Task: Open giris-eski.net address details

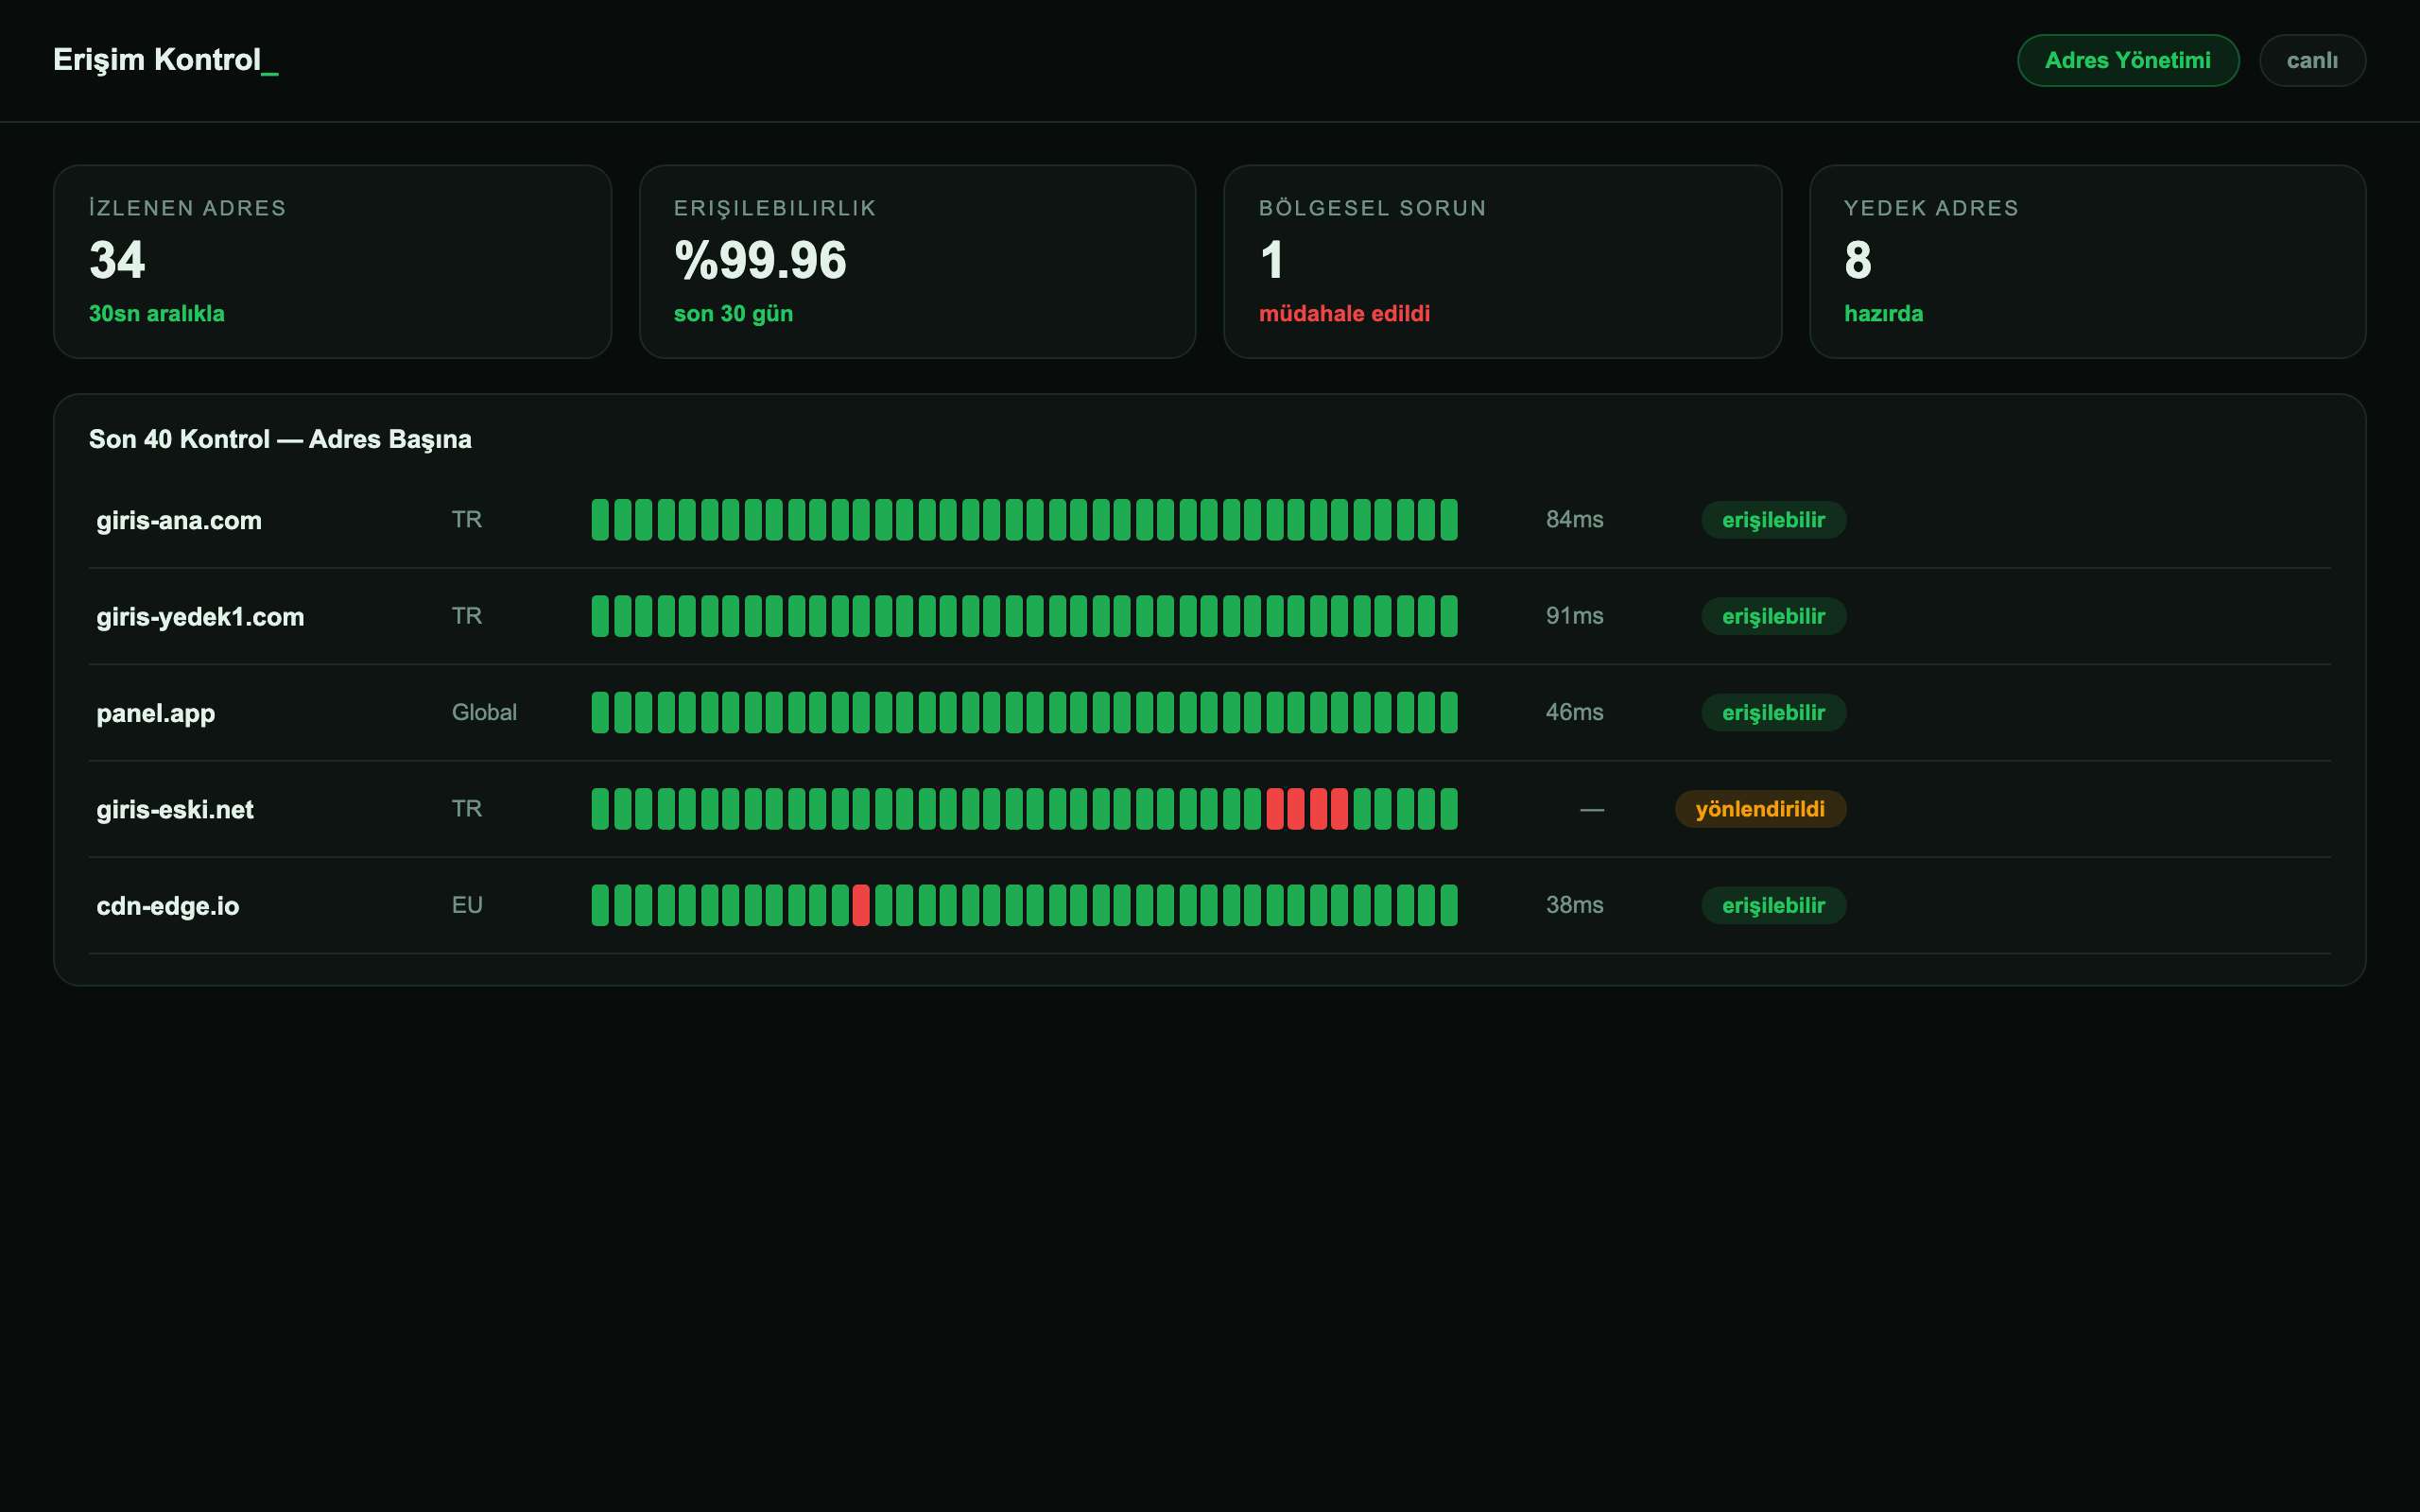Action: coord(1209,809)
